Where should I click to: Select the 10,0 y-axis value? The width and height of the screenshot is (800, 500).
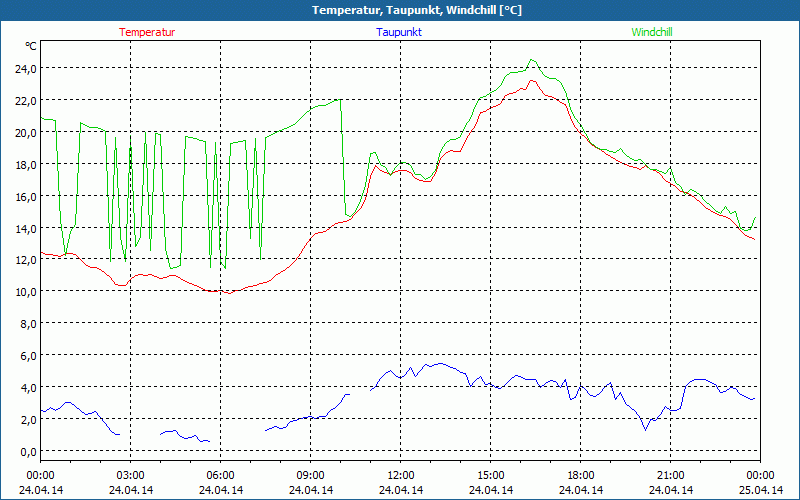tap(26, 292)
